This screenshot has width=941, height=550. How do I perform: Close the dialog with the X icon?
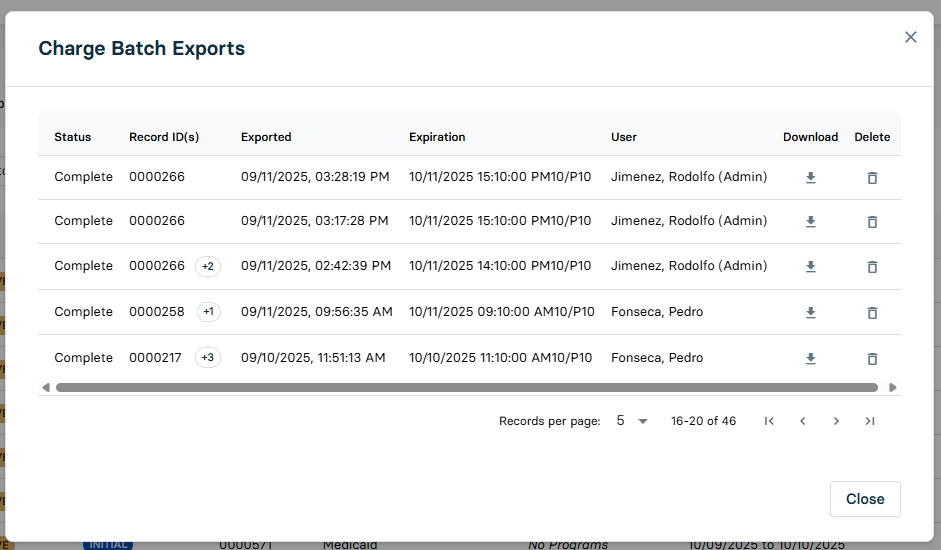910,37
